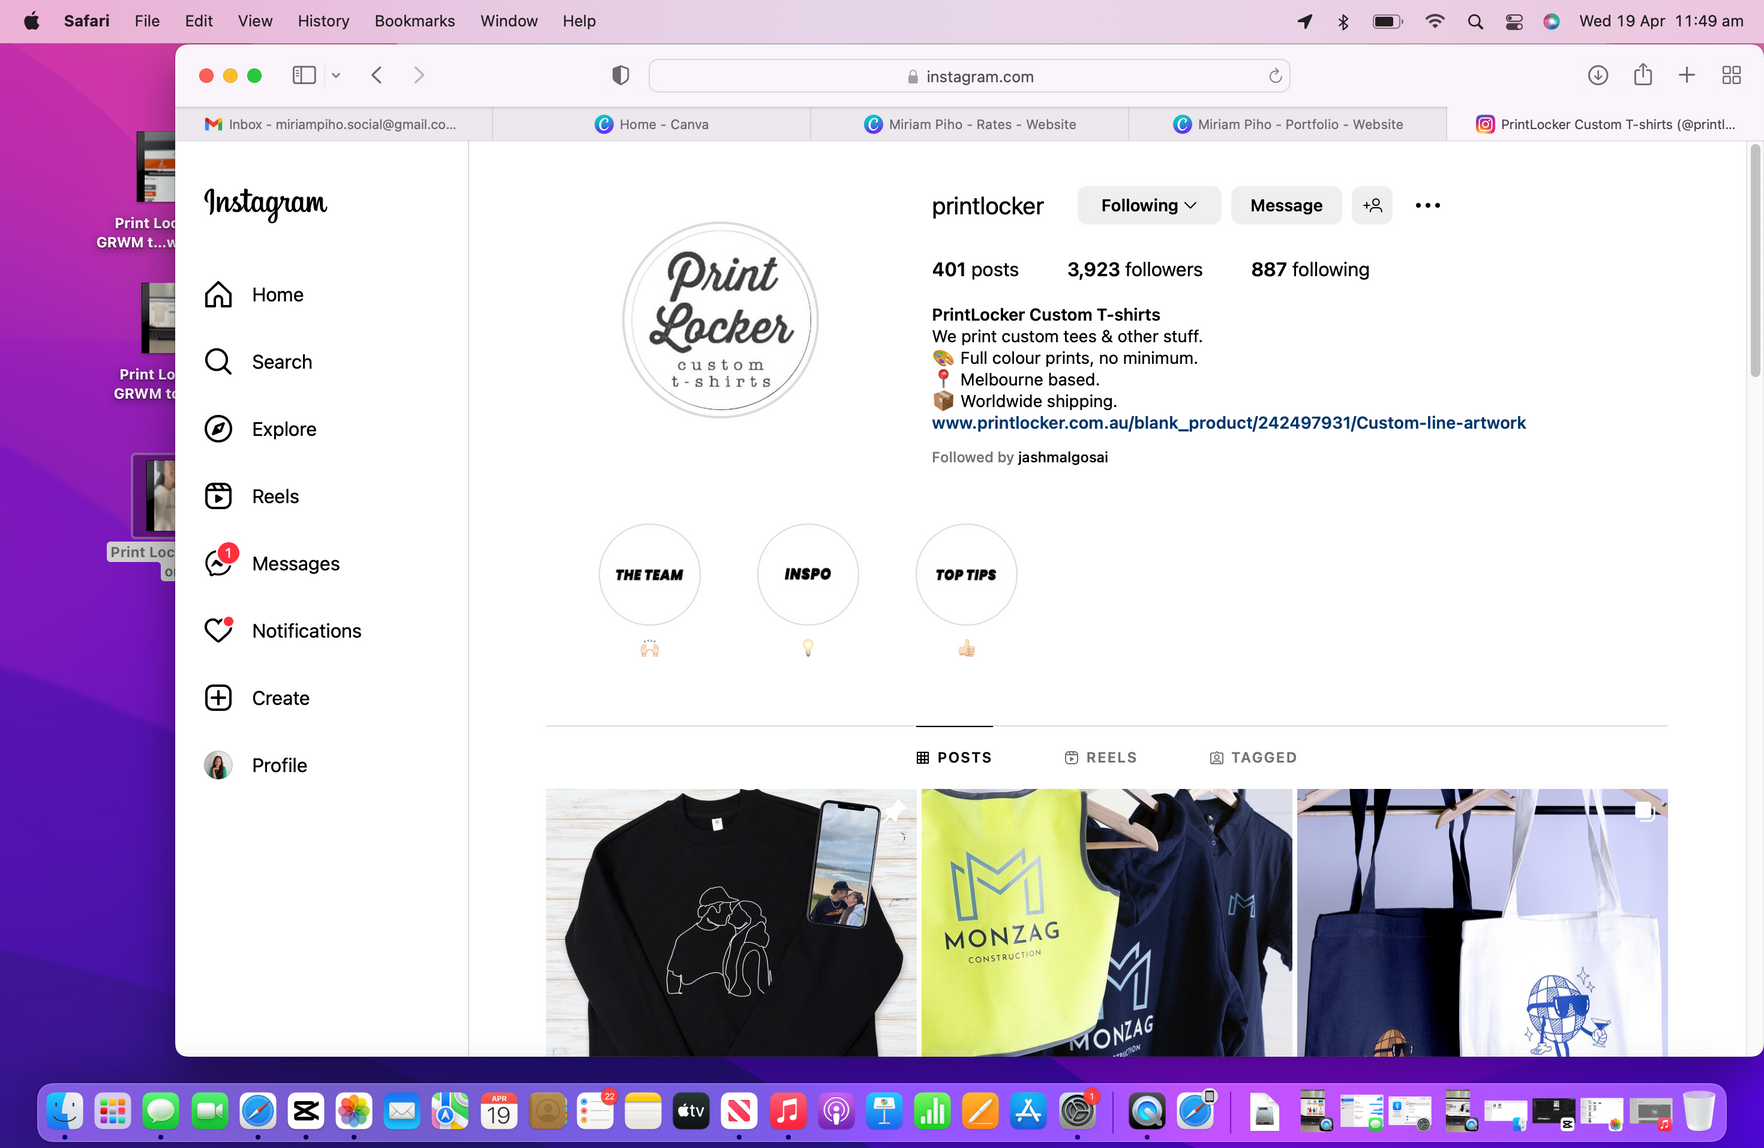Open Messages with unread badge
This screenshot has height=1148, width=1764.
272,563
